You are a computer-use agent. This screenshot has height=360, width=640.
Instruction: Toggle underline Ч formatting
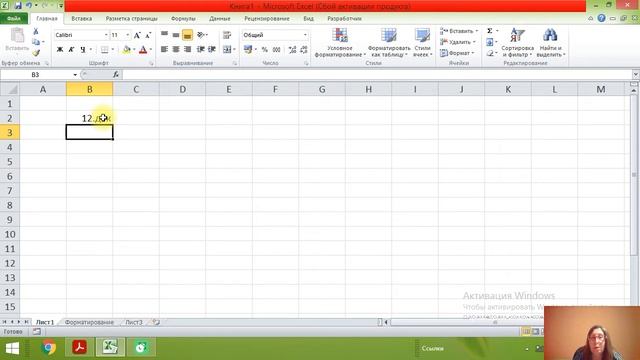[x=83, y=50]
